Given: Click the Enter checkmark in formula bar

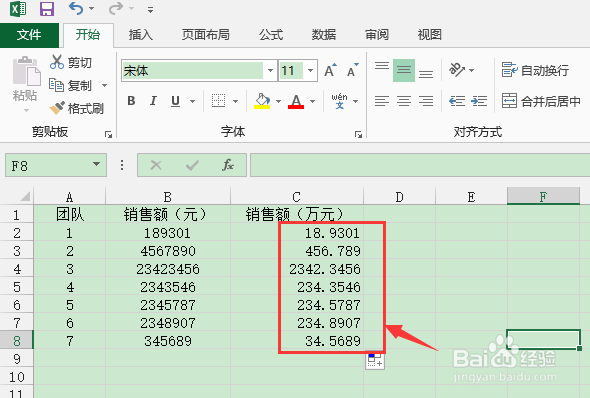Looking at the screenshot, I should pyautogui.click(x=192, y=165).
